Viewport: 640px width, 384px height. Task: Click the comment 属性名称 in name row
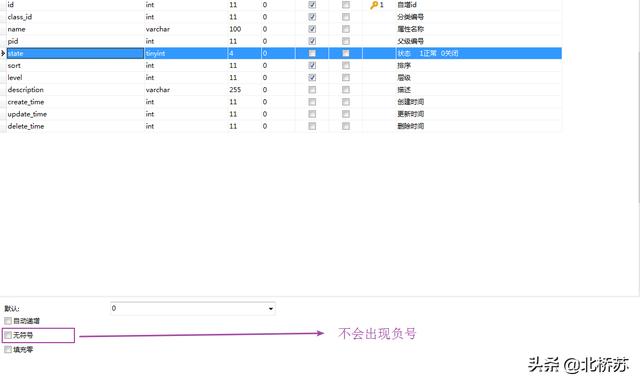411,29
